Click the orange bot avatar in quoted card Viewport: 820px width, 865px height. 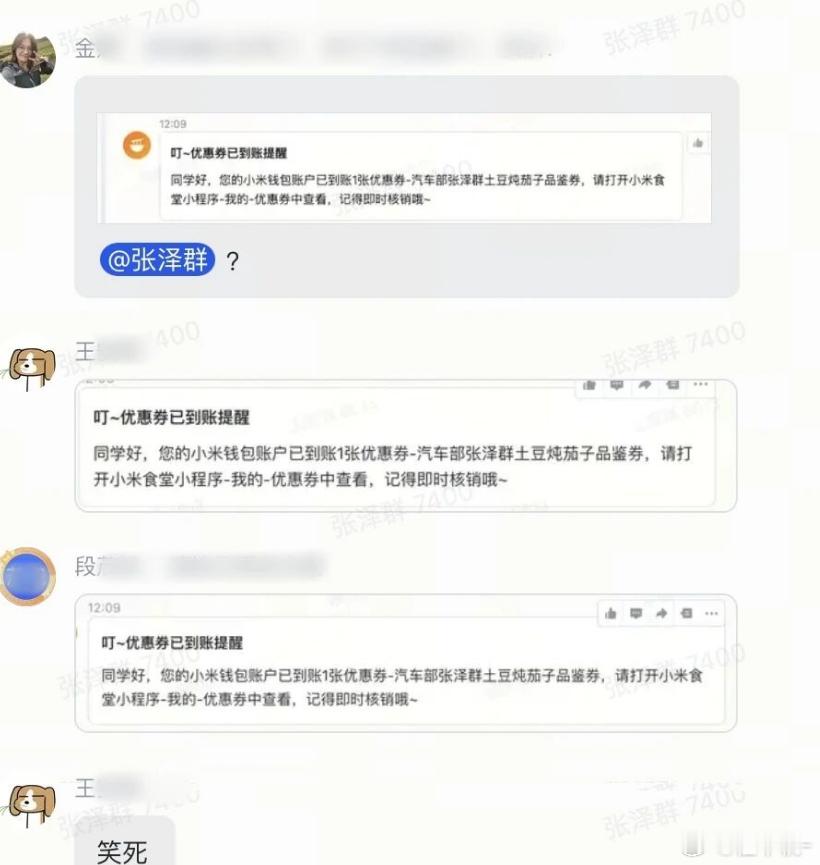[x=136, y=146]
